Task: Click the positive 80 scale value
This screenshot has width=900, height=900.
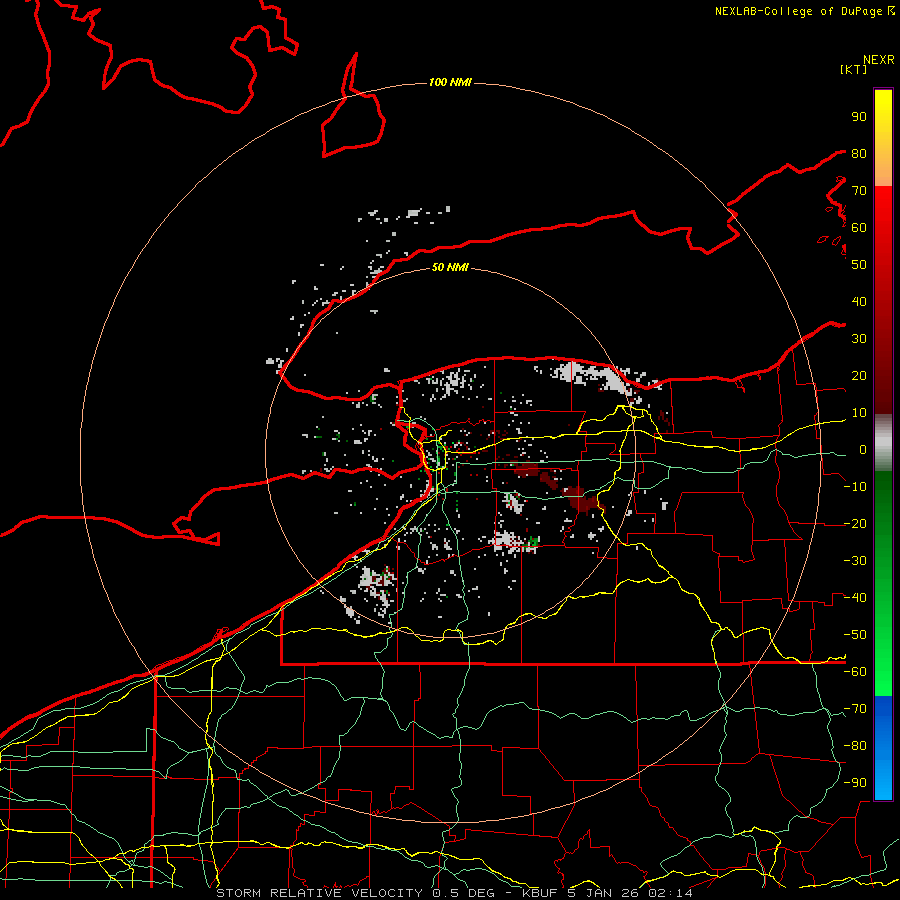Action: [859, 153]
